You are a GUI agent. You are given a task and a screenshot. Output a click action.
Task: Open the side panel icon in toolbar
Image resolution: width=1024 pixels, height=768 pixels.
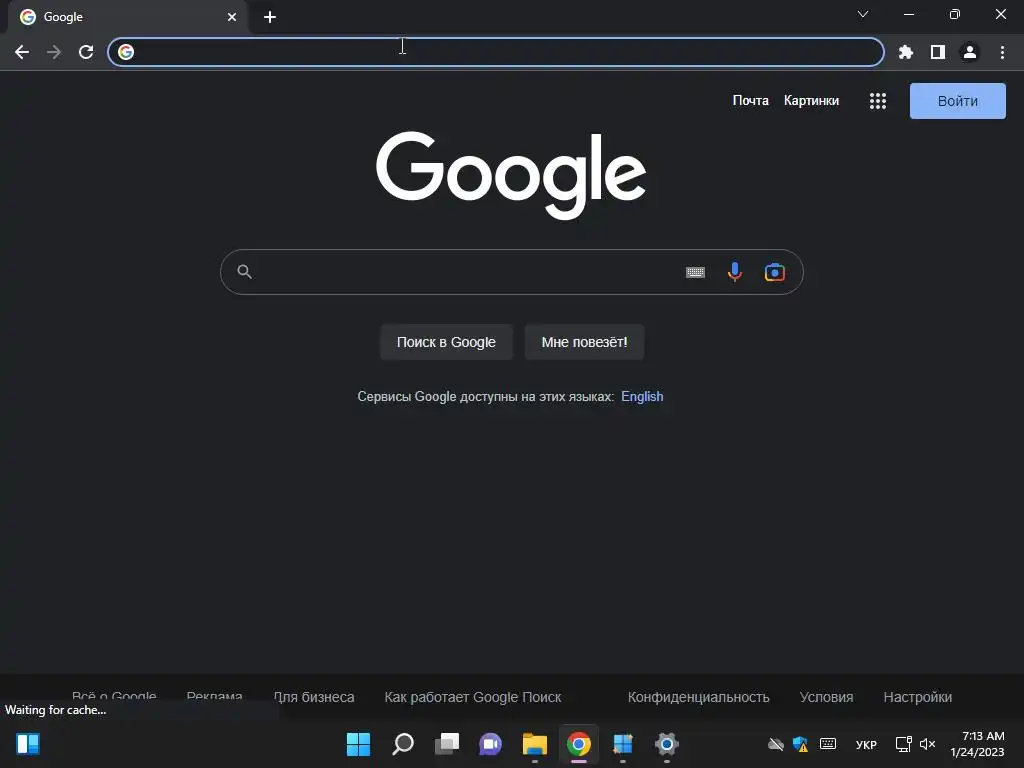pos(938,52)
